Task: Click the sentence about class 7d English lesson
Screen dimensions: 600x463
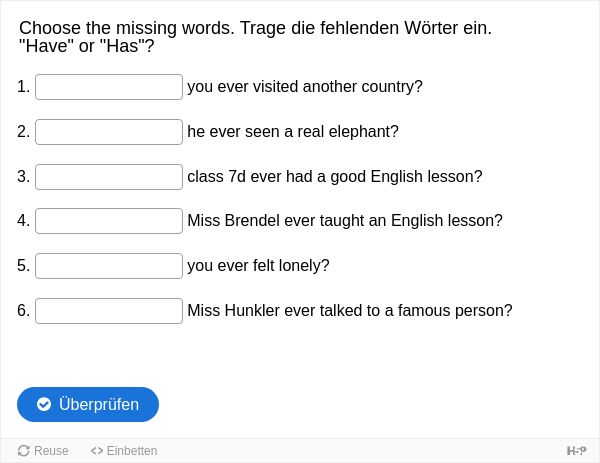Action: [x=335, y=176]
